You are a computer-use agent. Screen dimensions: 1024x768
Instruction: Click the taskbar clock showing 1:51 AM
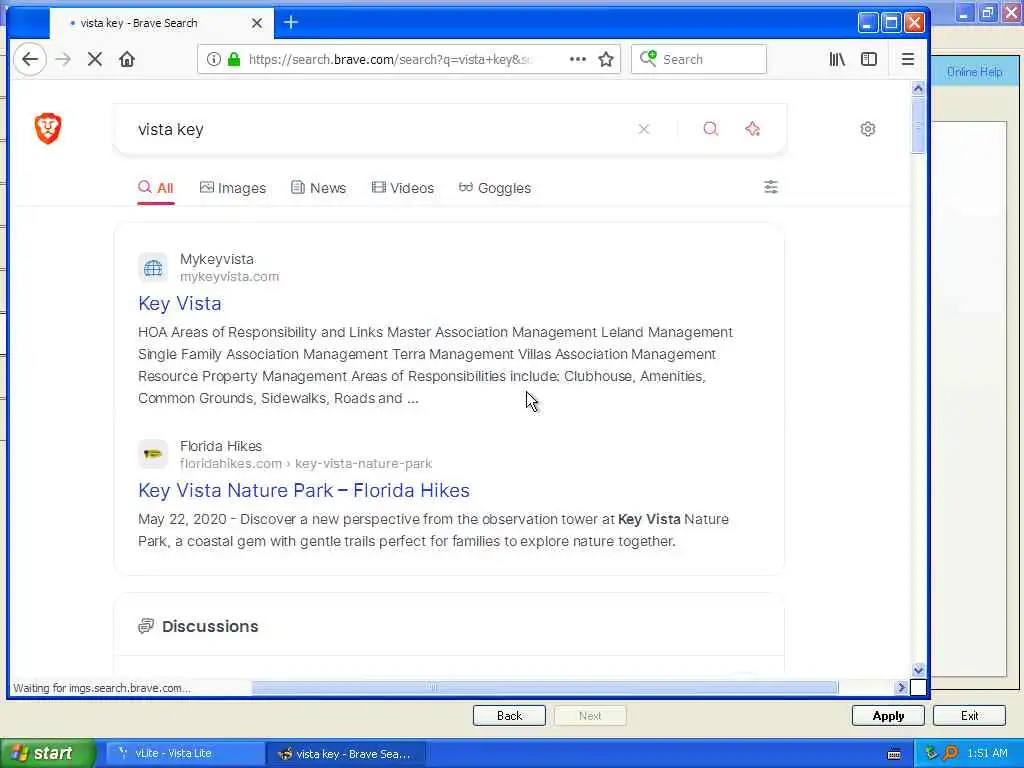[x=987, y=753]
